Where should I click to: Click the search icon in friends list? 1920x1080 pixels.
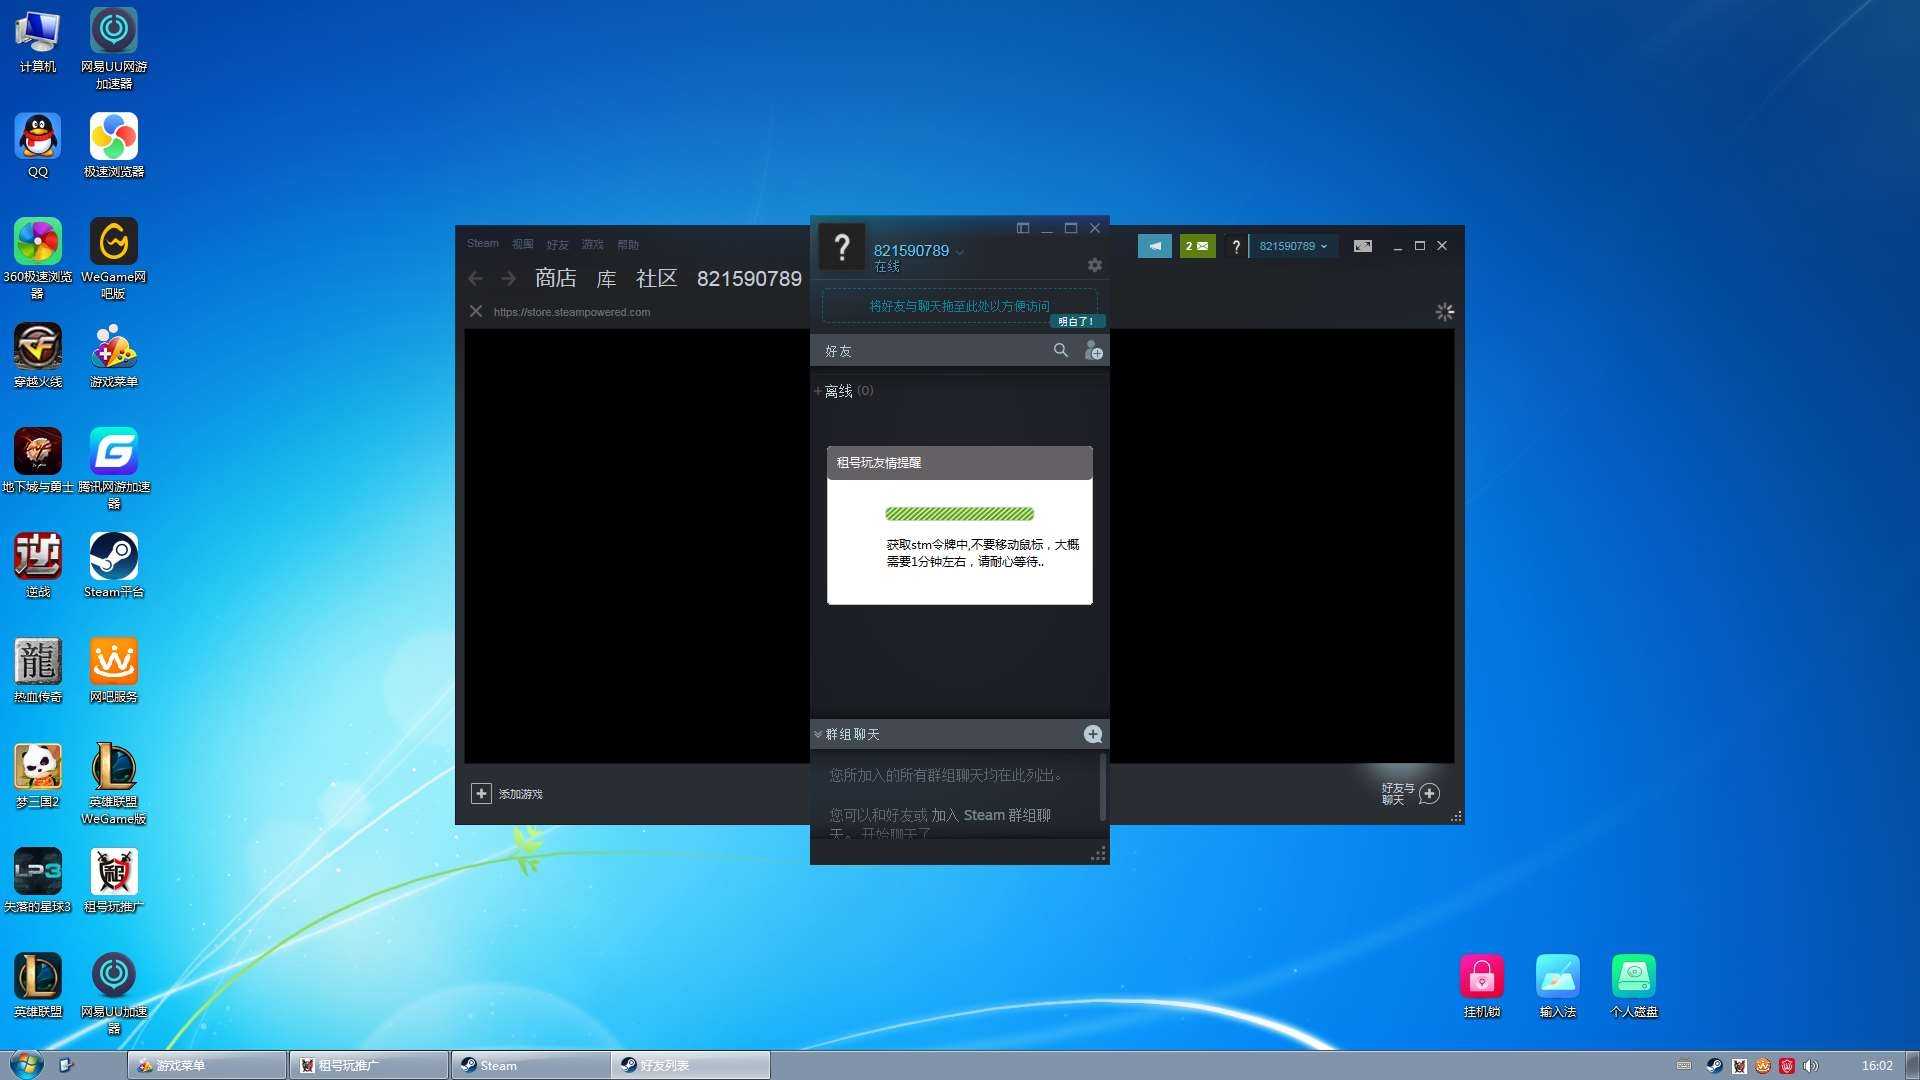click(x=1061, y=350)
